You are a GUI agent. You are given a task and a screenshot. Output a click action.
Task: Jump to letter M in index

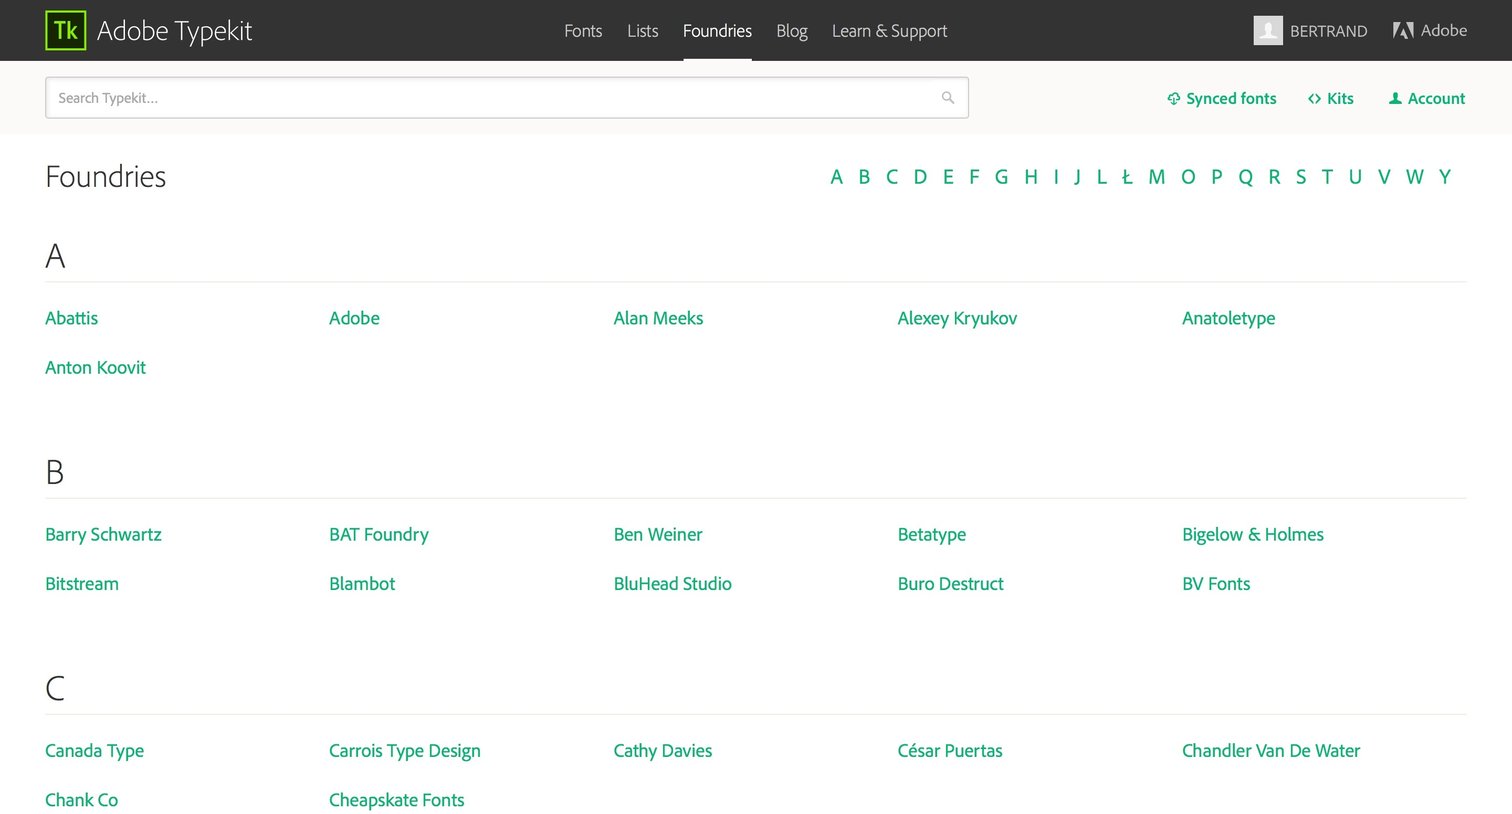1157,177
